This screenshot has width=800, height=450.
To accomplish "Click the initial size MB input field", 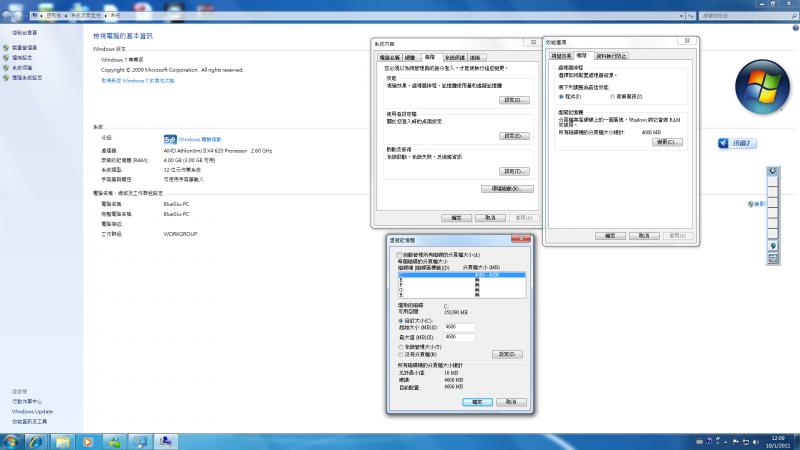I will pos(459,327).
